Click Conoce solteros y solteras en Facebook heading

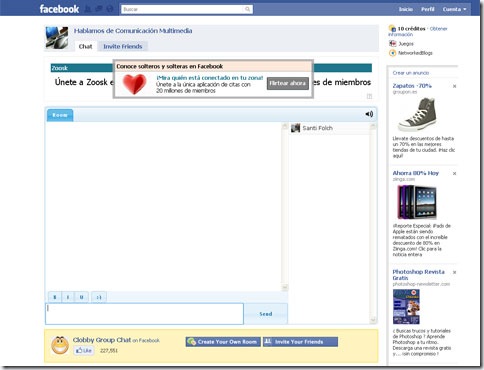[x=169, y=66]
